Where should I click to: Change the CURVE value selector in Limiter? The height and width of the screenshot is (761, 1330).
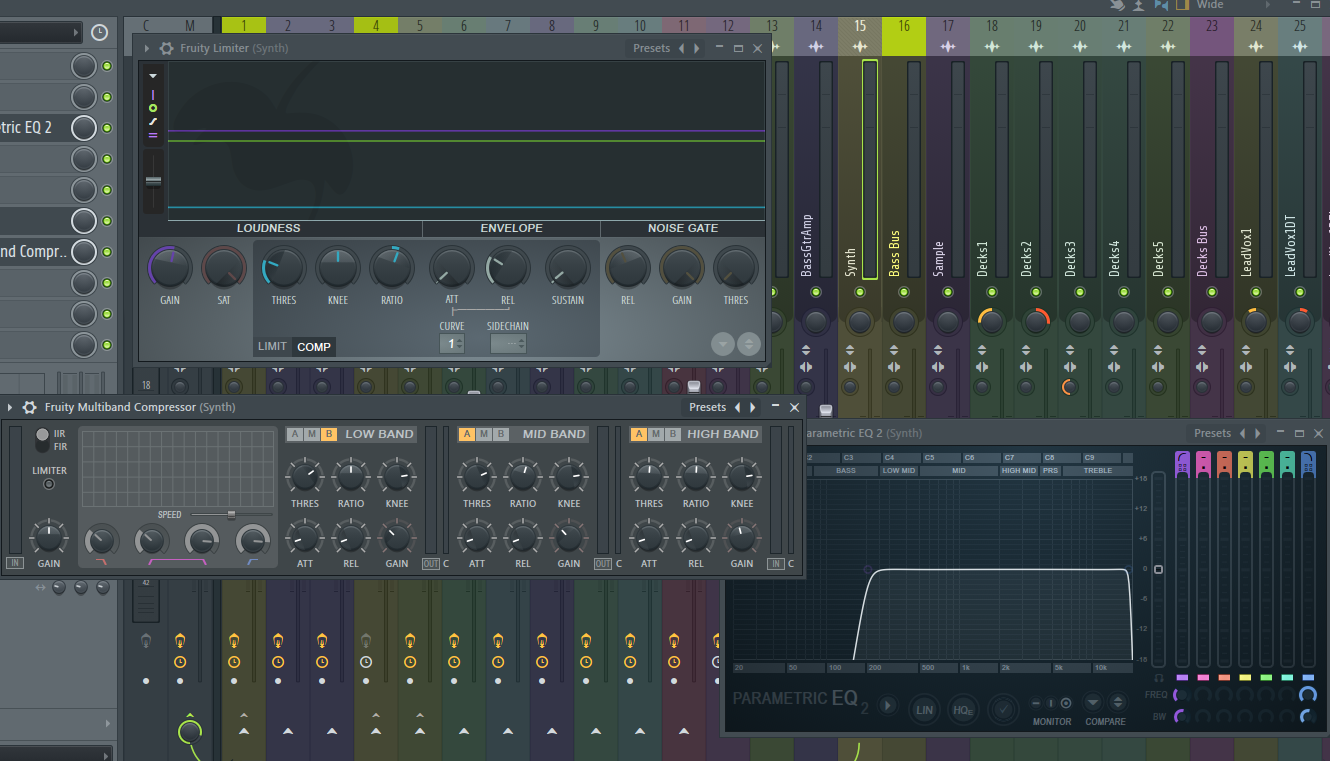pos(452,344)
